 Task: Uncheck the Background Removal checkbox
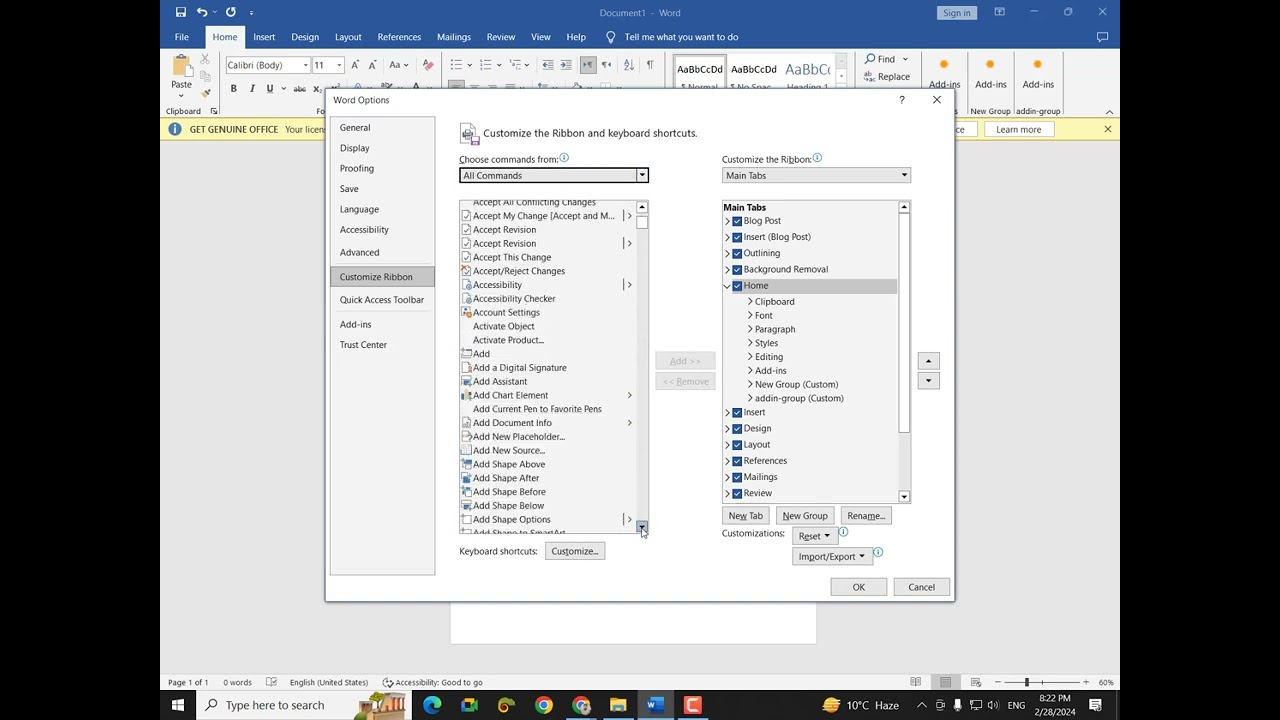[x=737, y=269]
